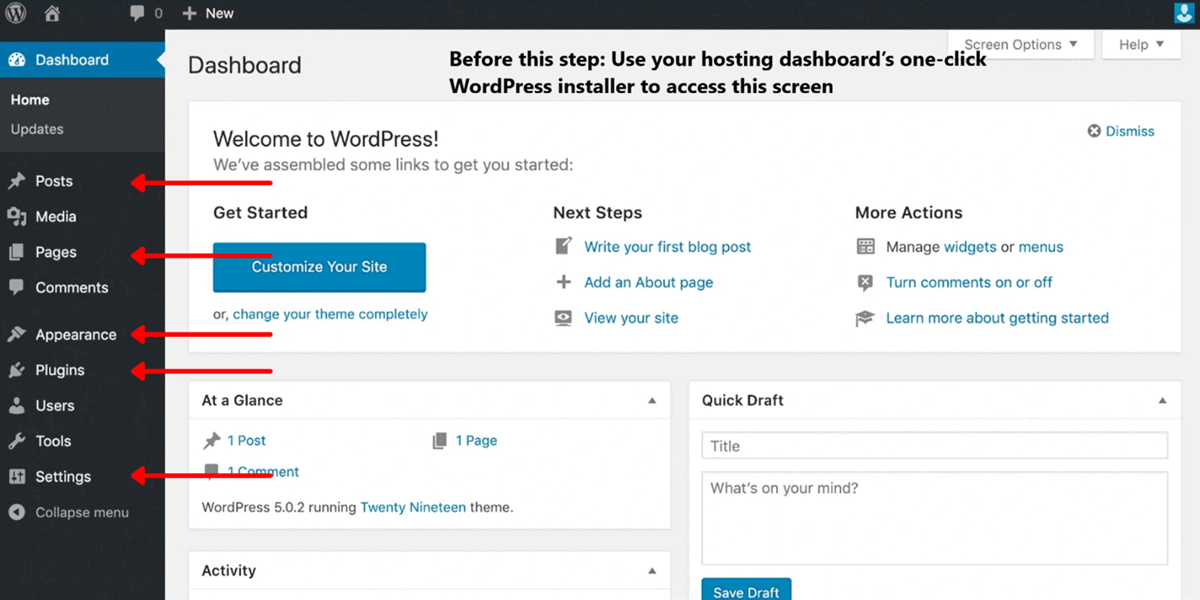Image resolution: width=1200 pixels, height=600 pixels.
Task: Open the Help dropdown tab
Action: 1141,44
